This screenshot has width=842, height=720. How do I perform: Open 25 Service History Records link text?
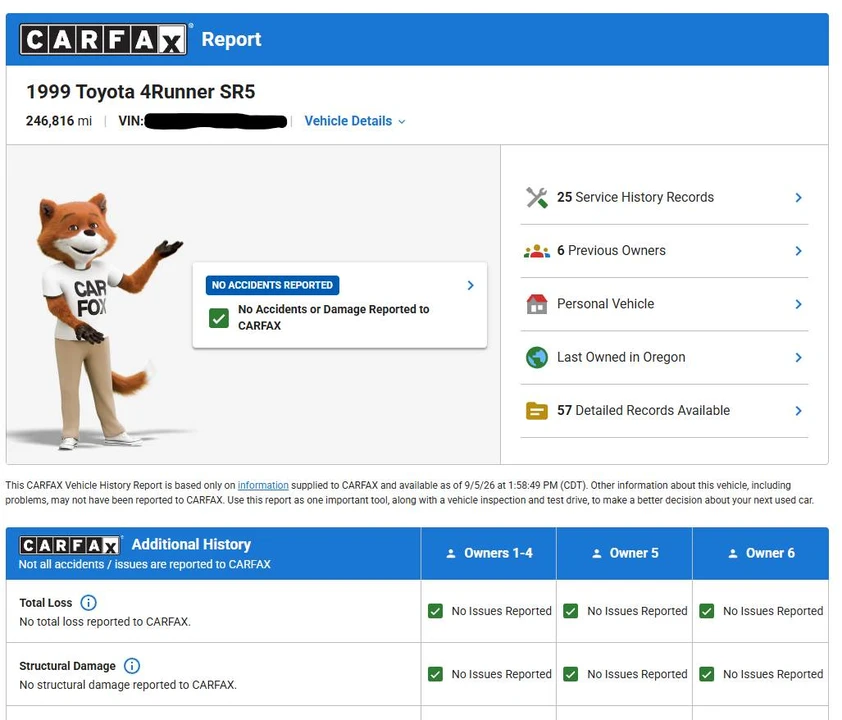click(x=635, y=198)
